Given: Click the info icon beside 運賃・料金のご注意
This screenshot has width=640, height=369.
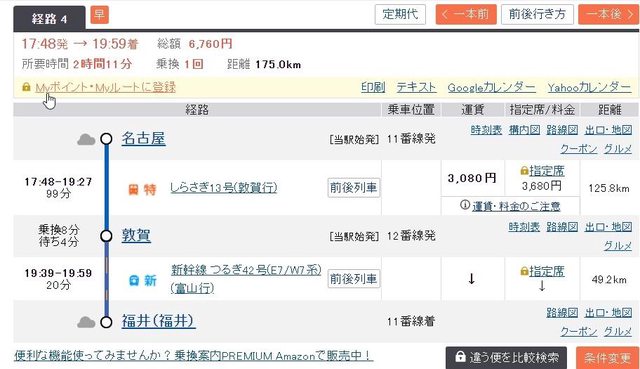Looking at the screenshot, I should pos(465,205).
